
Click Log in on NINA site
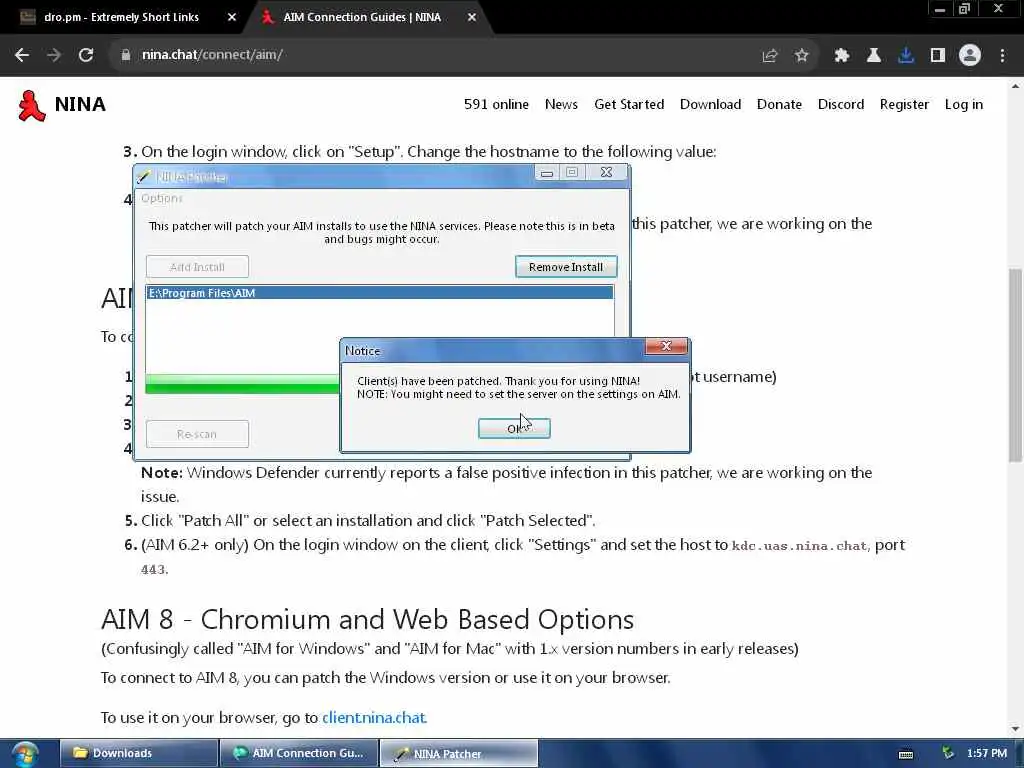coord(963,104)
